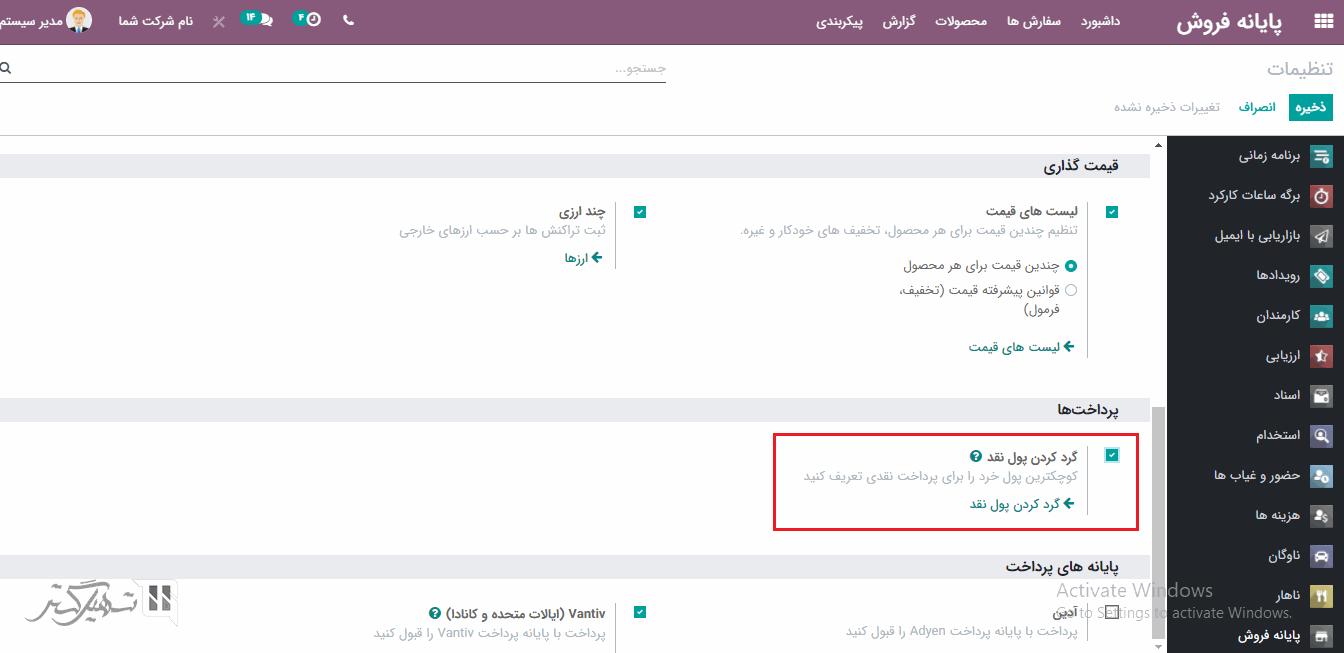
Task: Open پایانه فروش sidebar icon
Action: (1322, 636)
